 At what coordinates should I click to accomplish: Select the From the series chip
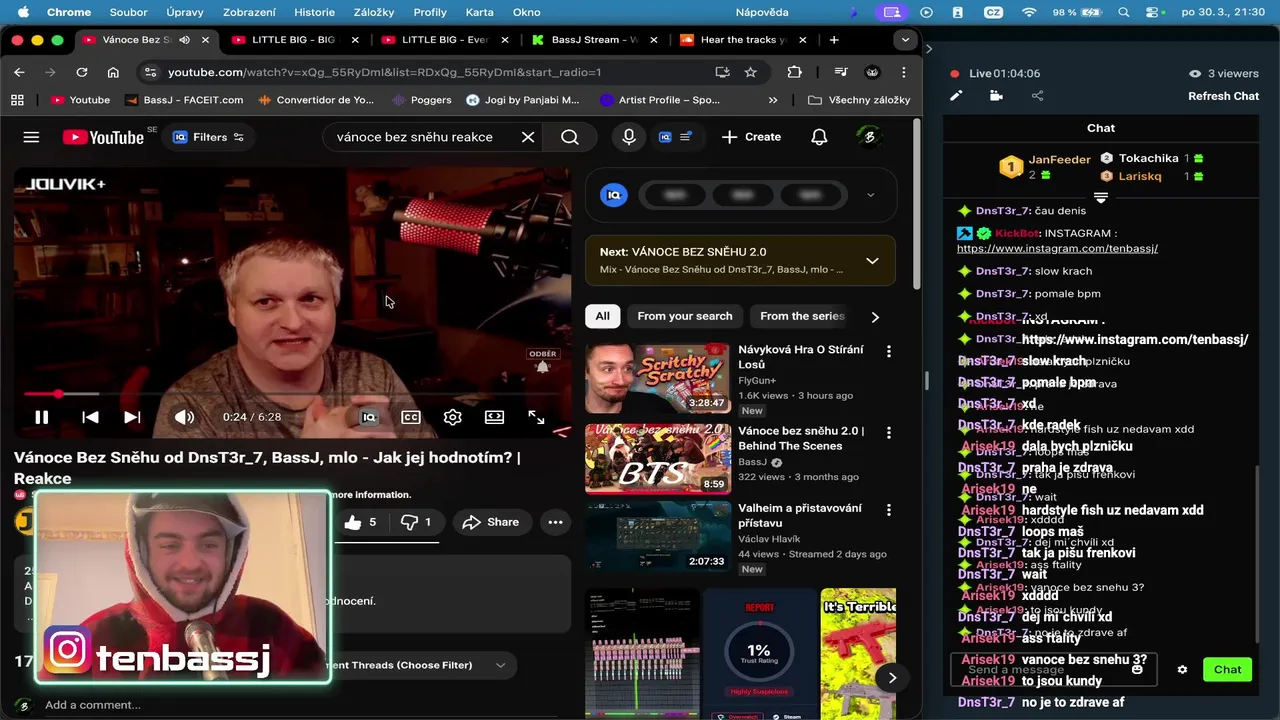coord(802,316)
